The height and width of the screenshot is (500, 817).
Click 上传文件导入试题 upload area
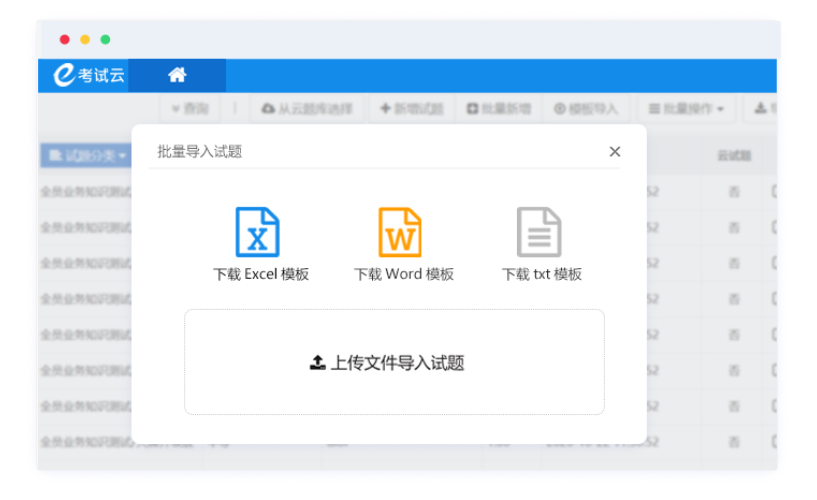pos(394,363)
